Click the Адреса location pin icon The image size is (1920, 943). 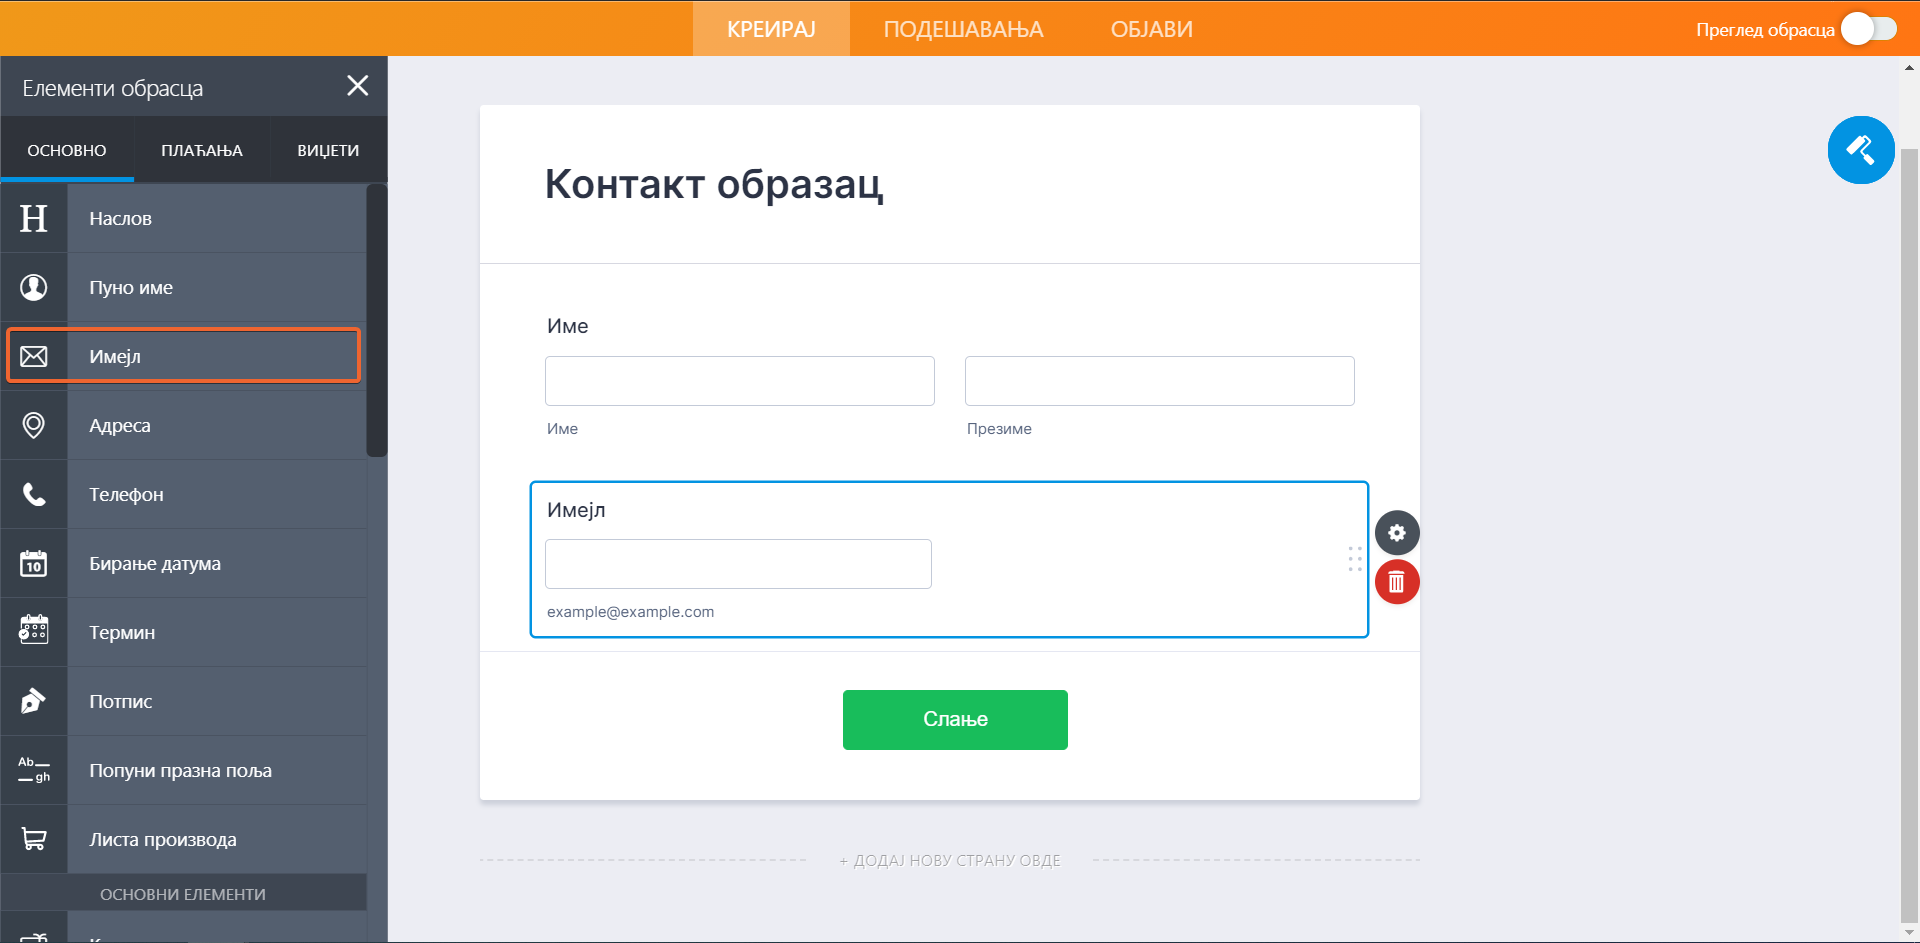(33, 424)
